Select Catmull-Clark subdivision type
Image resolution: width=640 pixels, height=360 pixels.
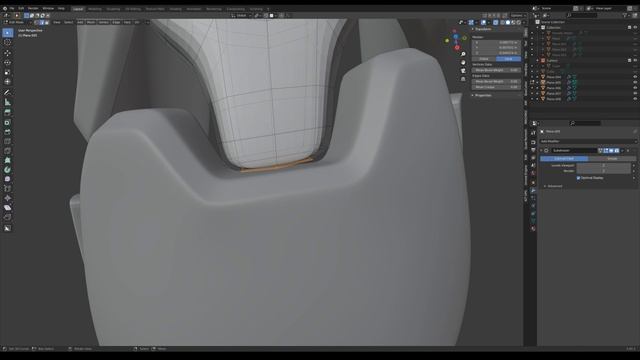[564, 158]
